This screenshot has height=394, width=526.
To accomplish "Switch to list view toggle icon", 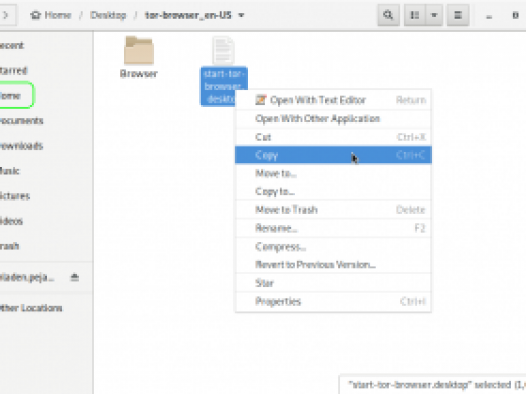I will [415, 15].
